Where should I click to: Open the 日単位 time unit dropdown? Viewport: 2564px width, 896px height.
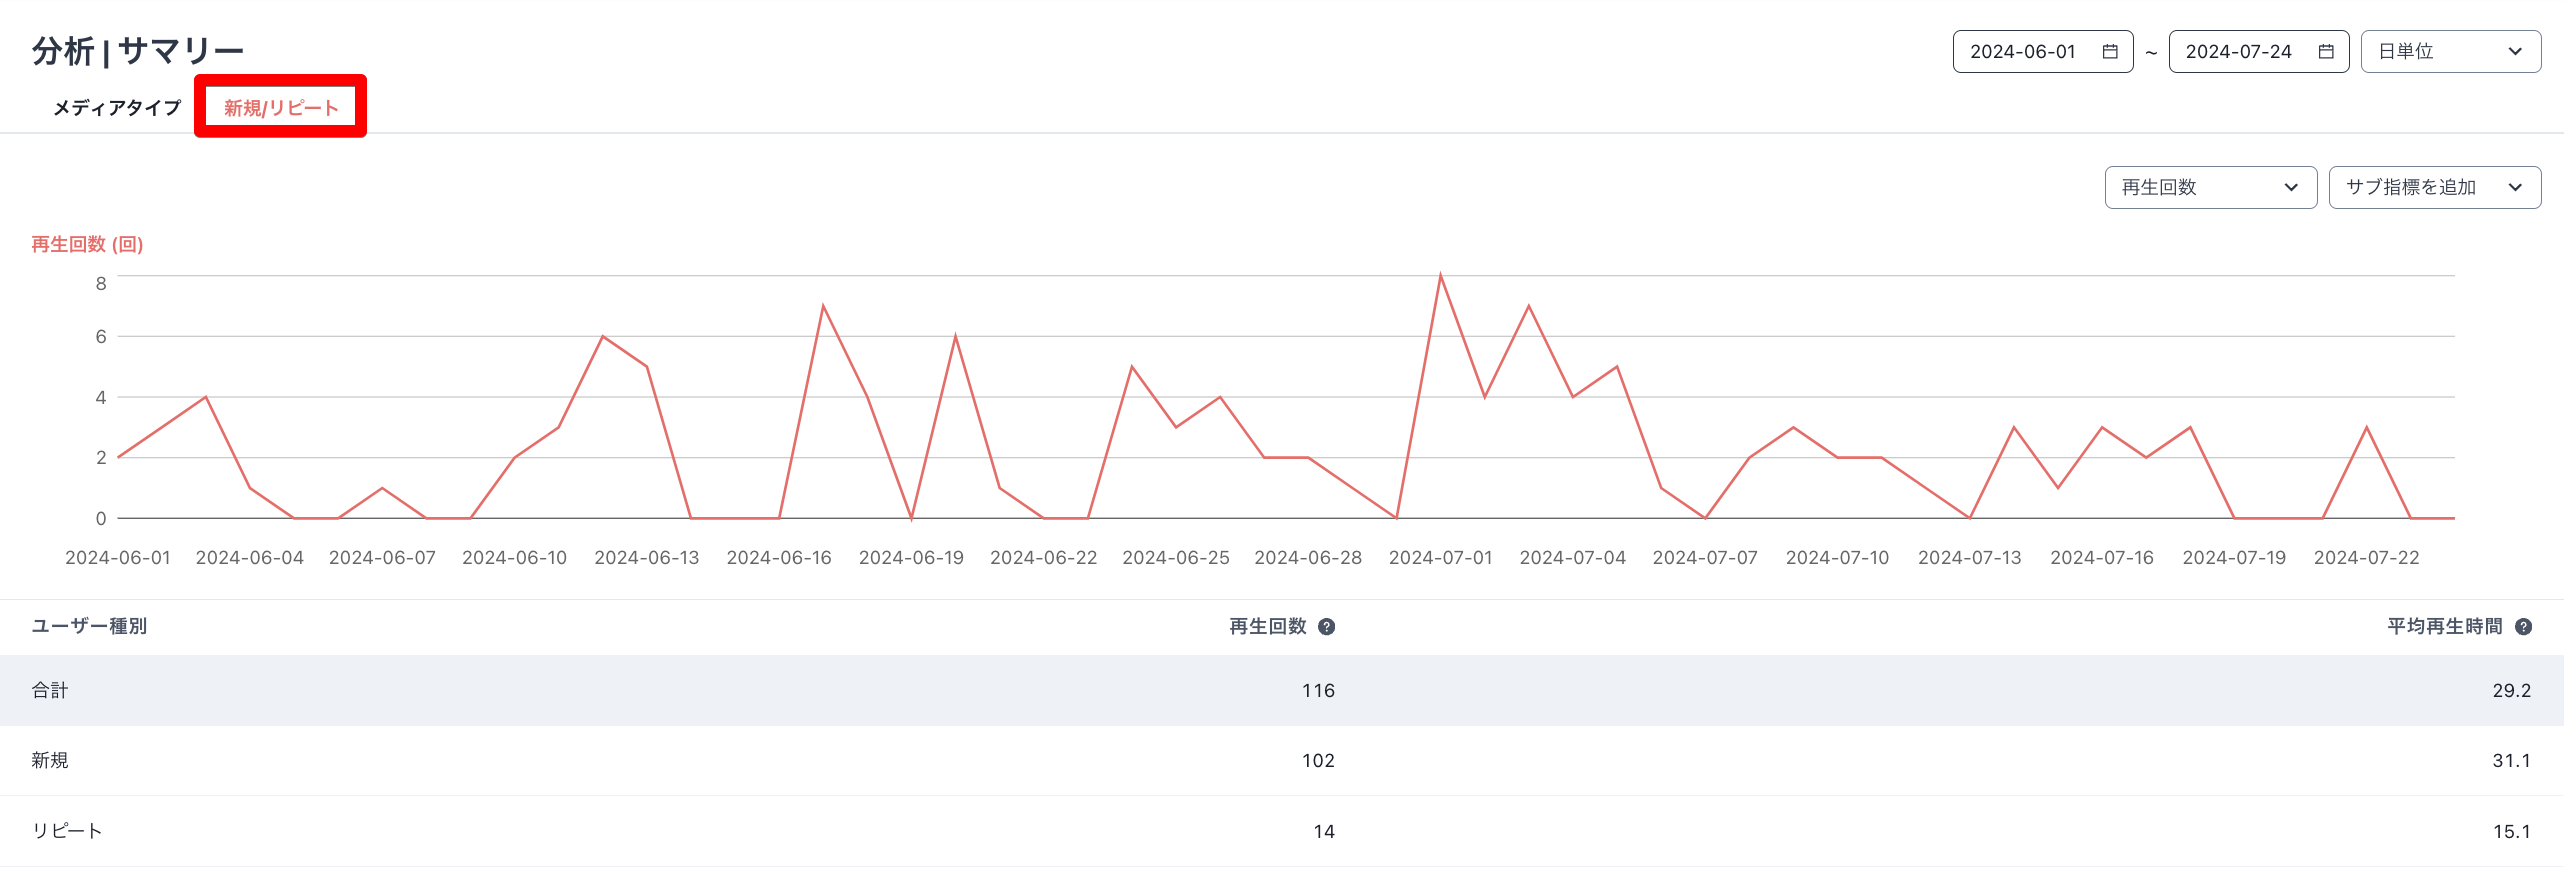coord(2450,52)
